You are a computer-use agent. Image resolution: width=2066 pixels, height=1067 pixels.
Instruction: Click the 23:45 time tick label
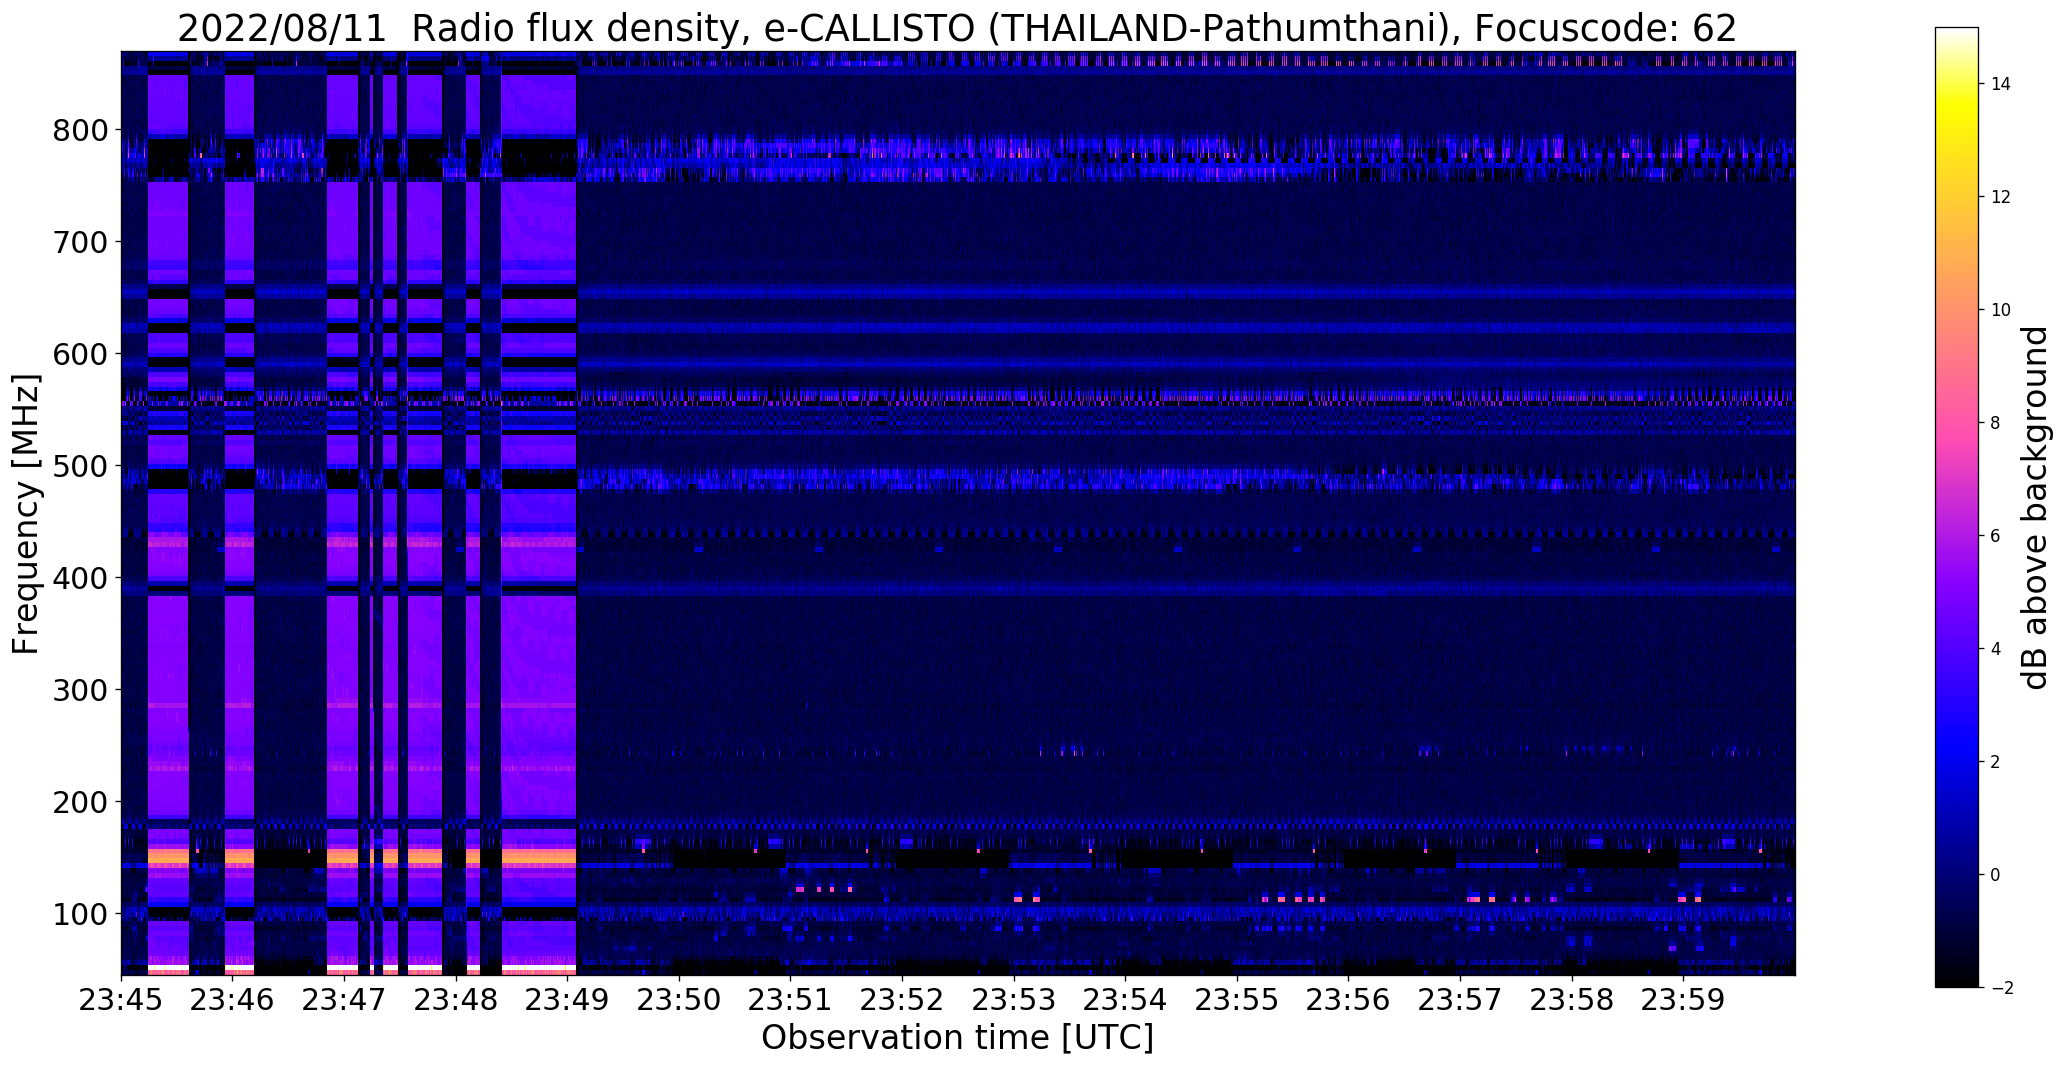click(x=121, y=1000)
